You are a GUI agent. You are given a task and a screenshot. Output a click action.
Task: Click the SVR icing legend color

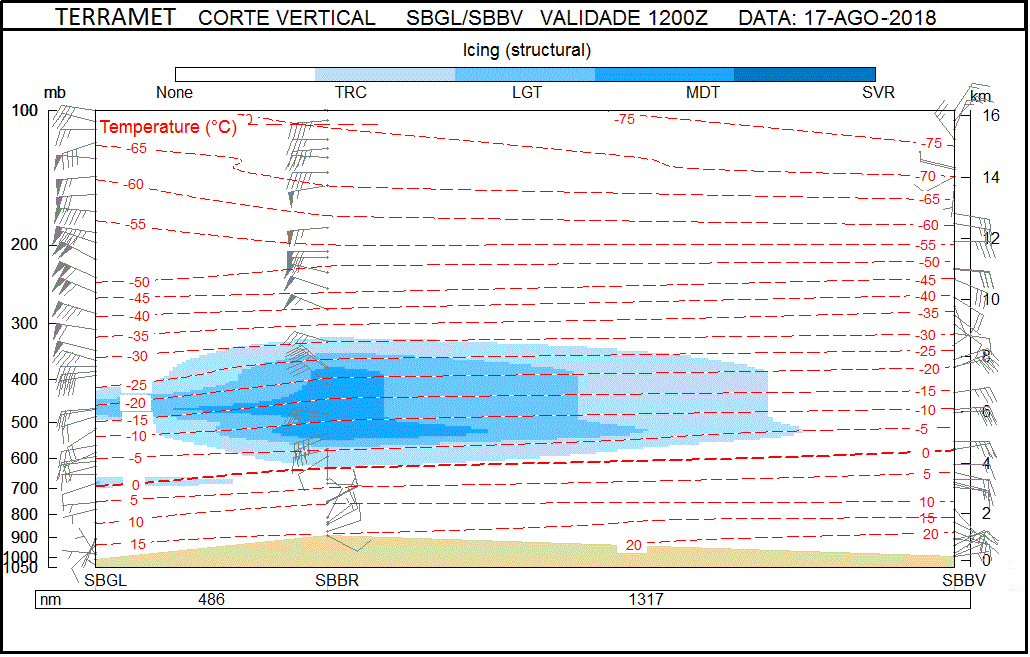click(x=805, y=74)
